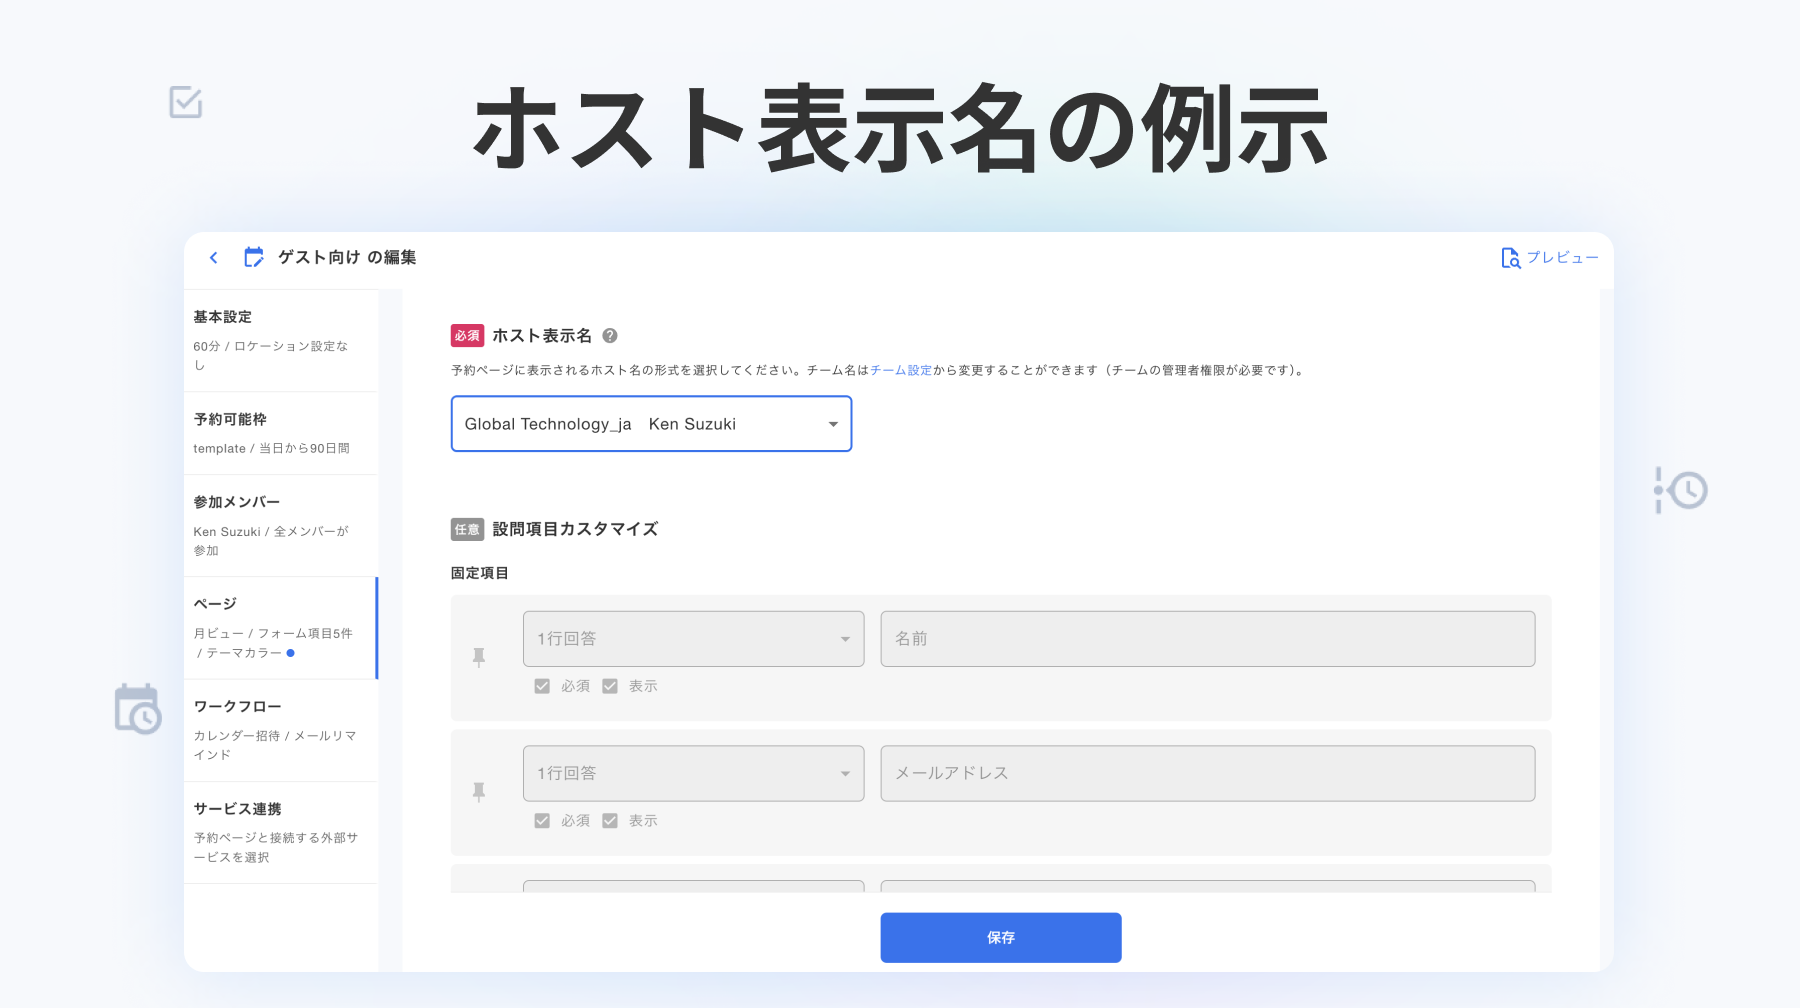Open 1行回答 dropdown in メールアドレス row
1800x1008 pixels.
pos(693,773)
